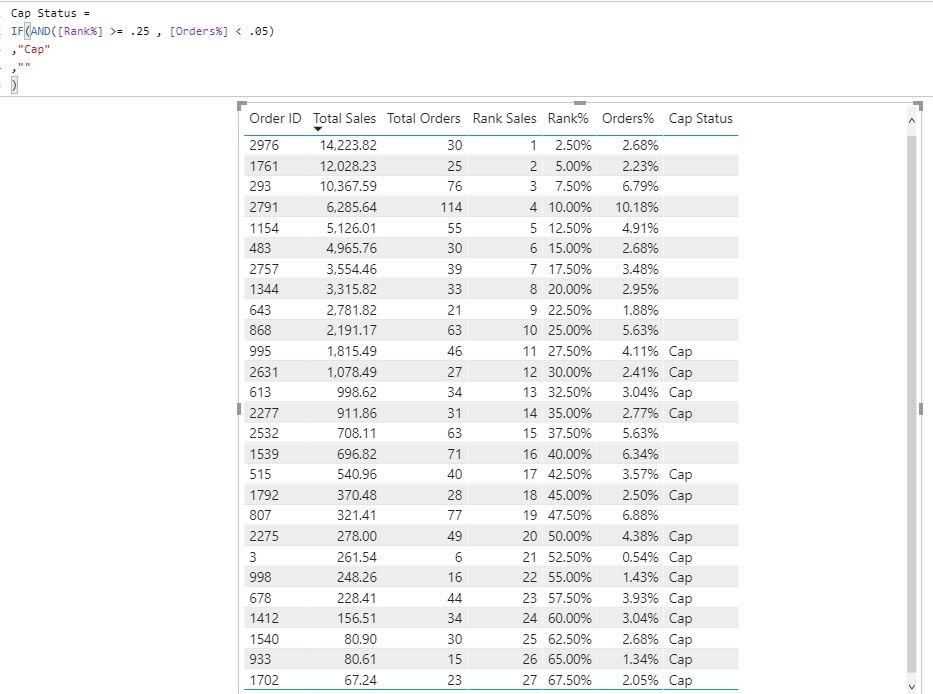Select Order ID cell 998

[260, 577]
